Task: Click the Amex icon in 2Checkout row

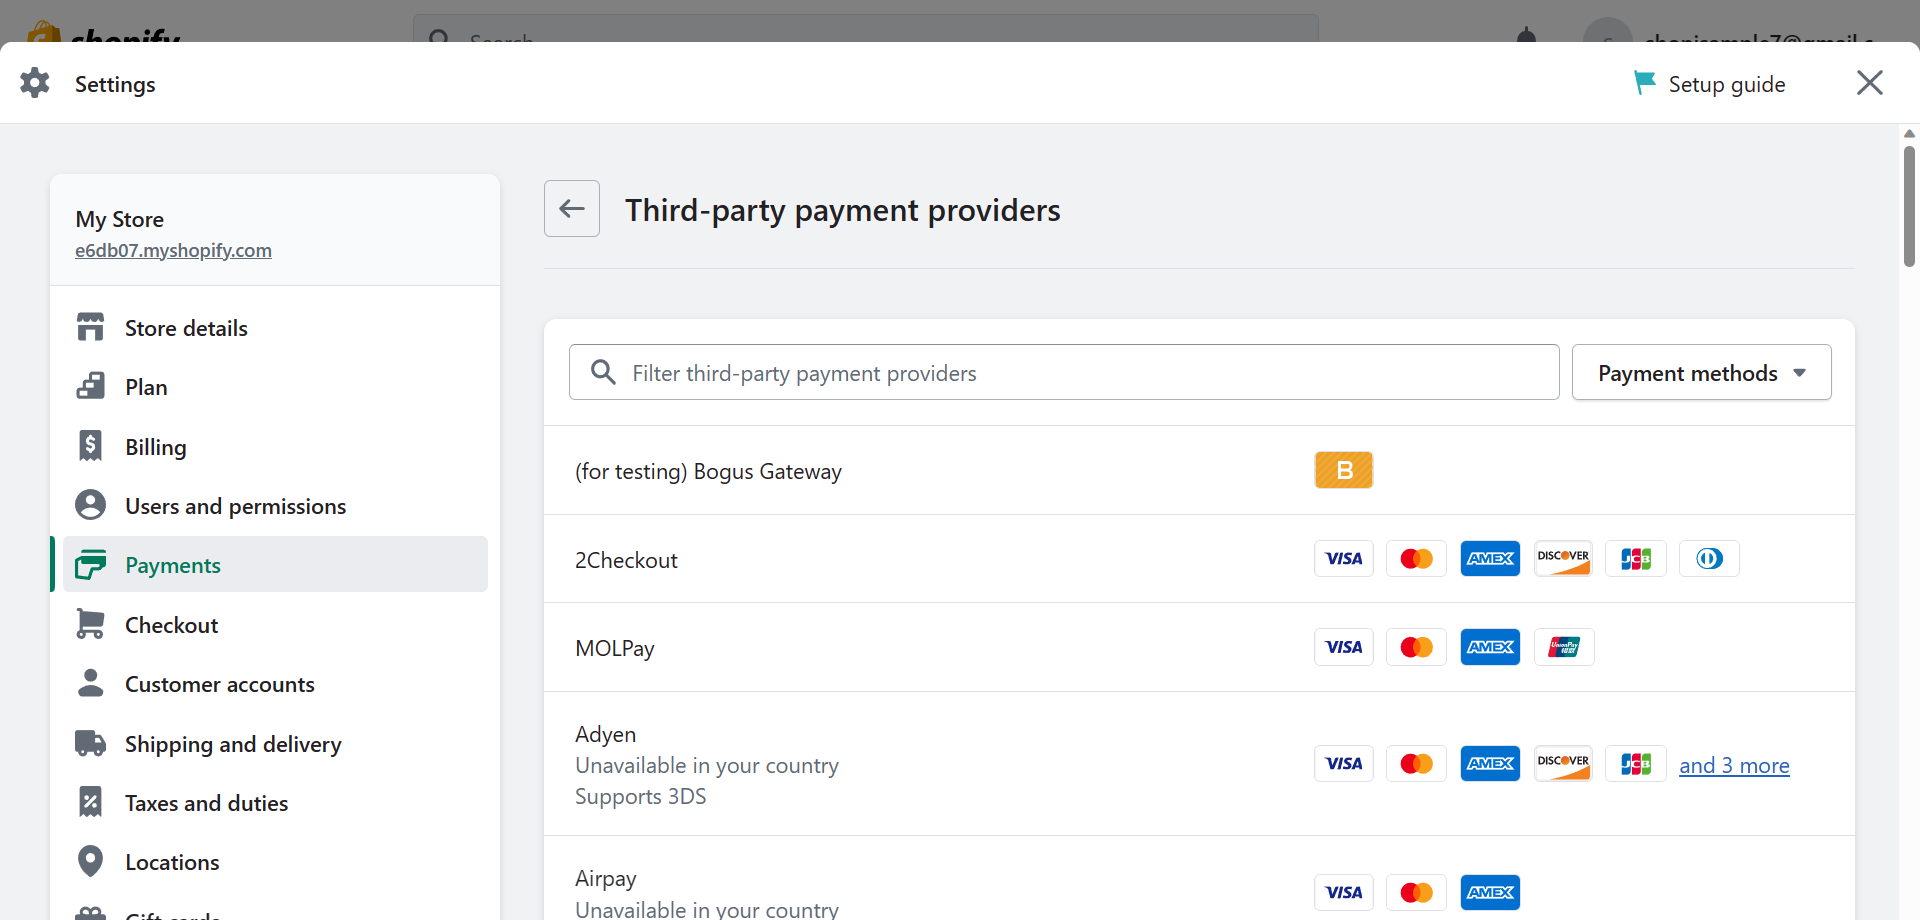Action: pyautogui.click(x=1490, y=558)
